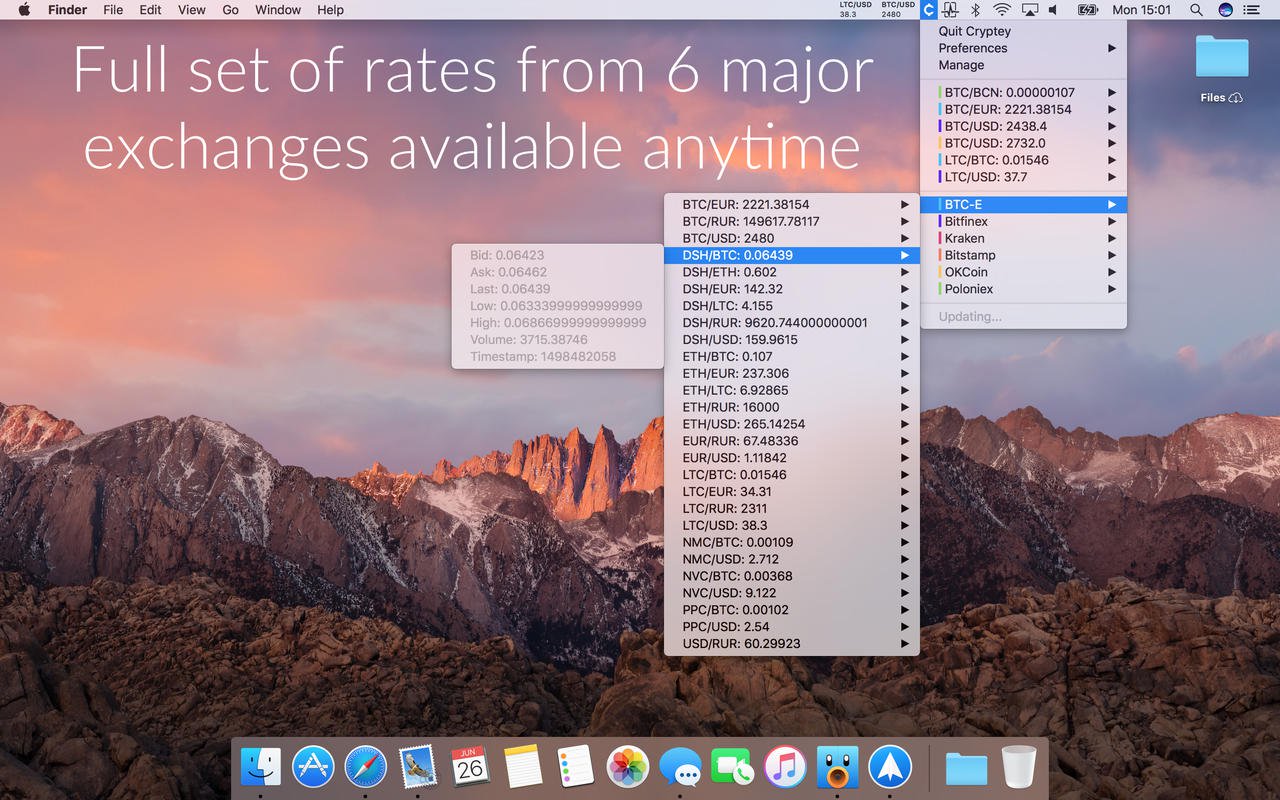Open the Files folder on desktop
Screen dimensions: 1280x800
tap(1222, 58)
